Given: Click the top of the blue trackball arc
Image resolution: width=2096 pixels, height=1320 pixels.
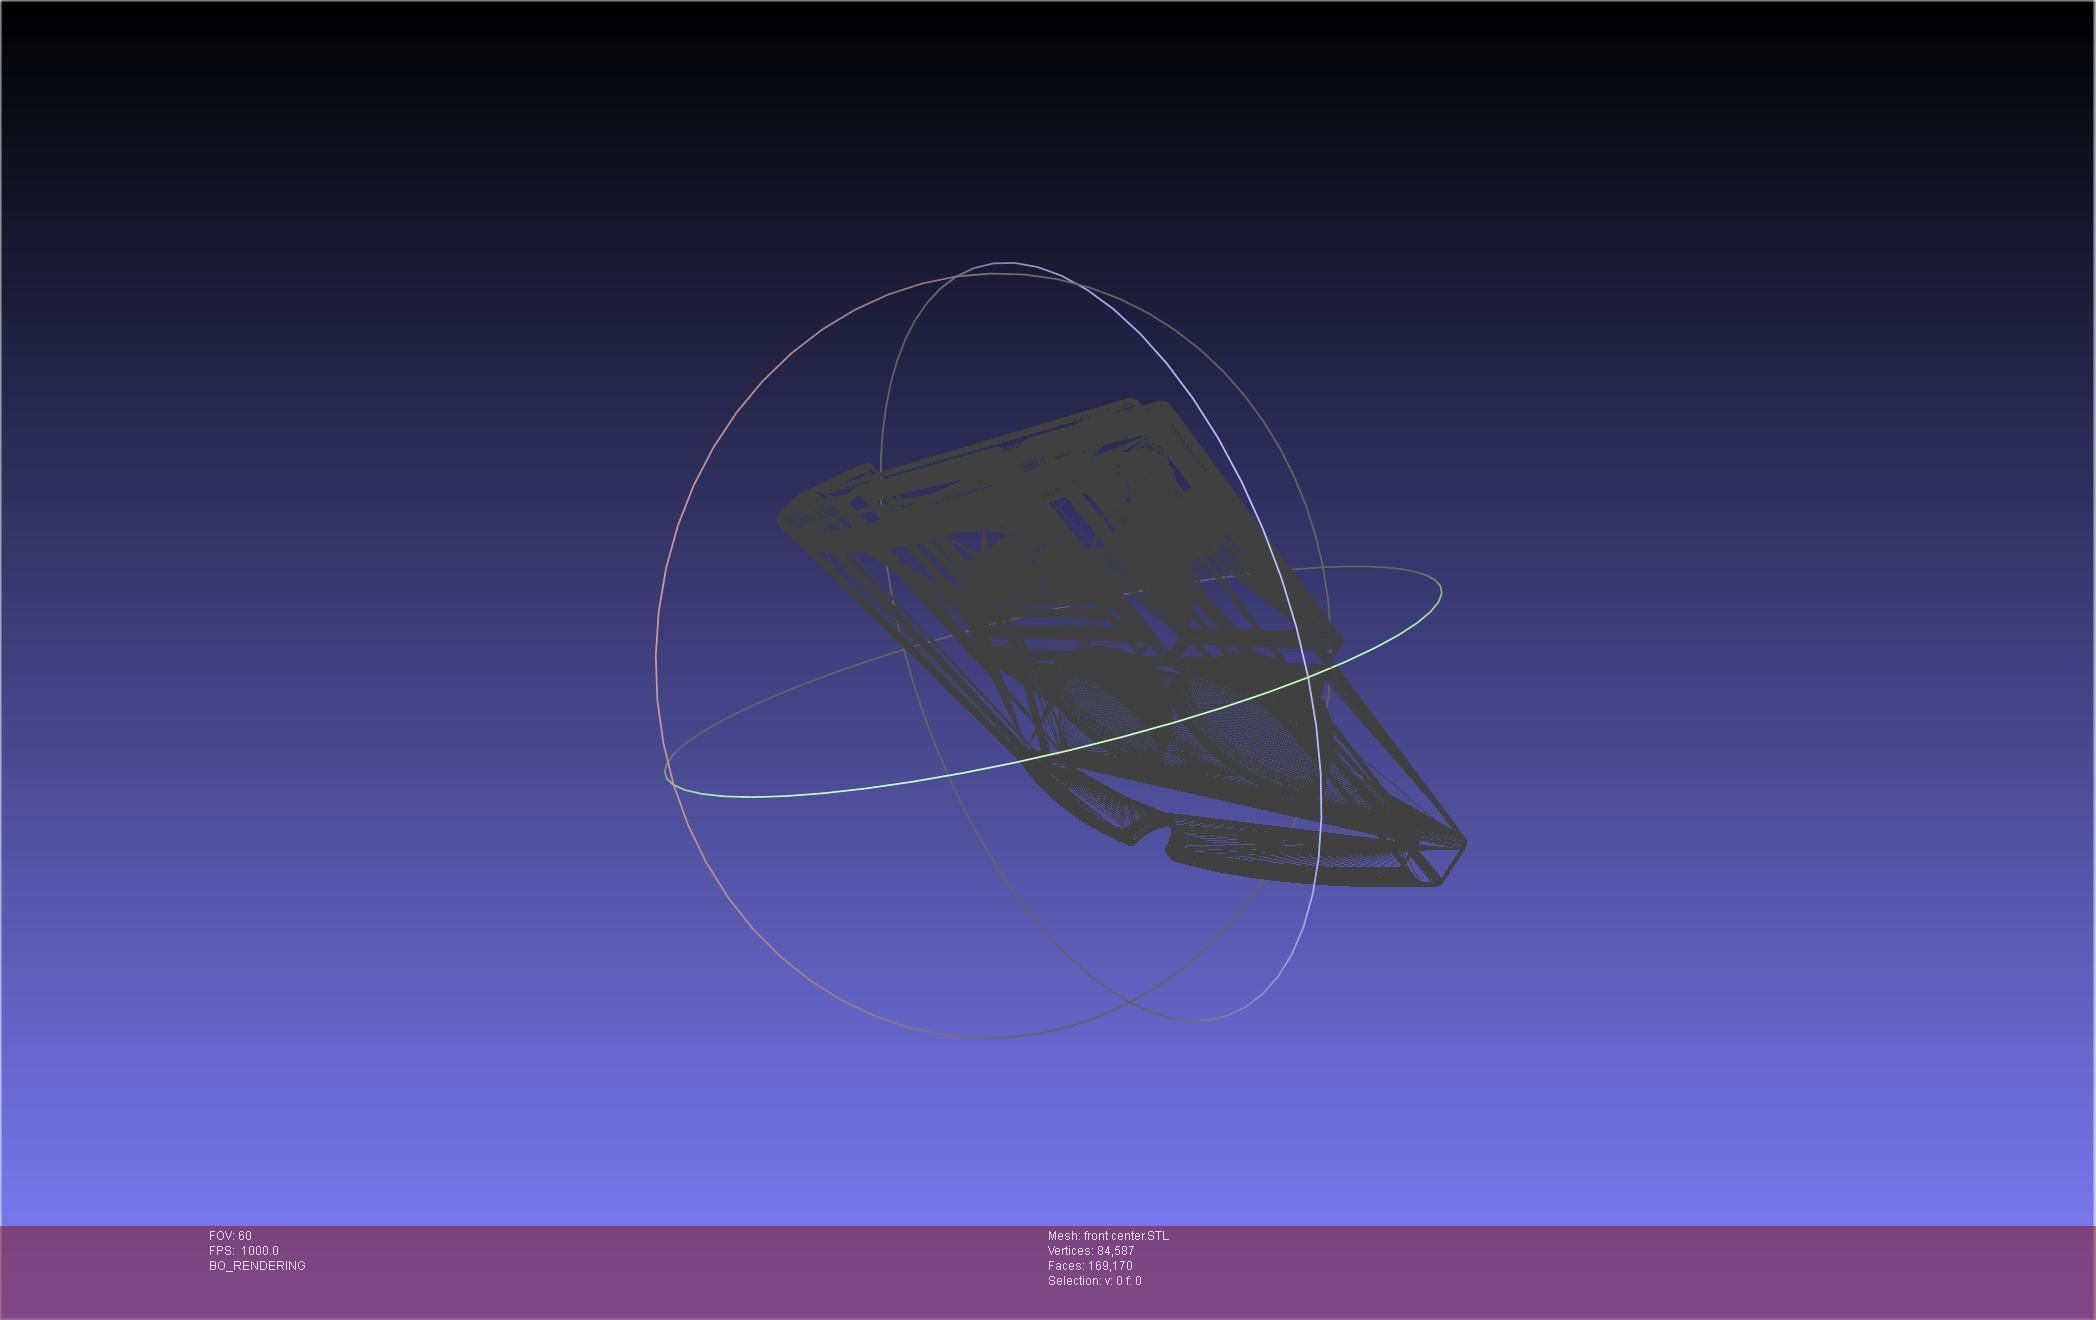Looking at the screenshot, I should pyautogui.click(x=1005, y=263).
